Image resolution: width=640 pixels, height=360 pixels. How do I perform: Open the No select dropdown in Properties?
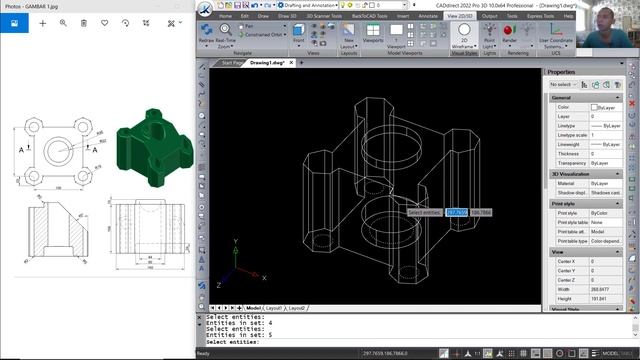point(563,84)
